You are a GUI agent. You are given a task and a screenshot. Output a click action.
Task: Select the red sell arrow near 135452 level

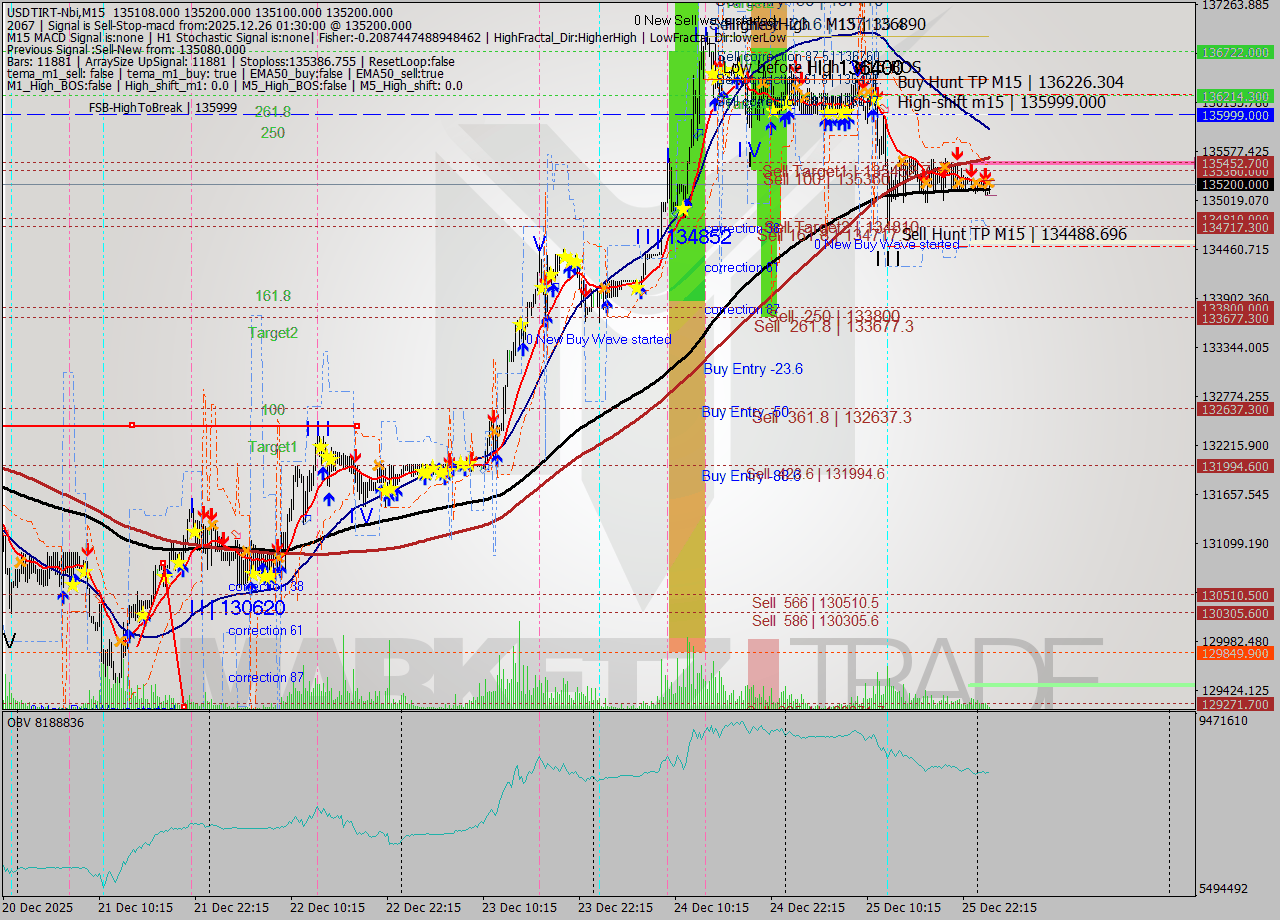pos(957,154)
